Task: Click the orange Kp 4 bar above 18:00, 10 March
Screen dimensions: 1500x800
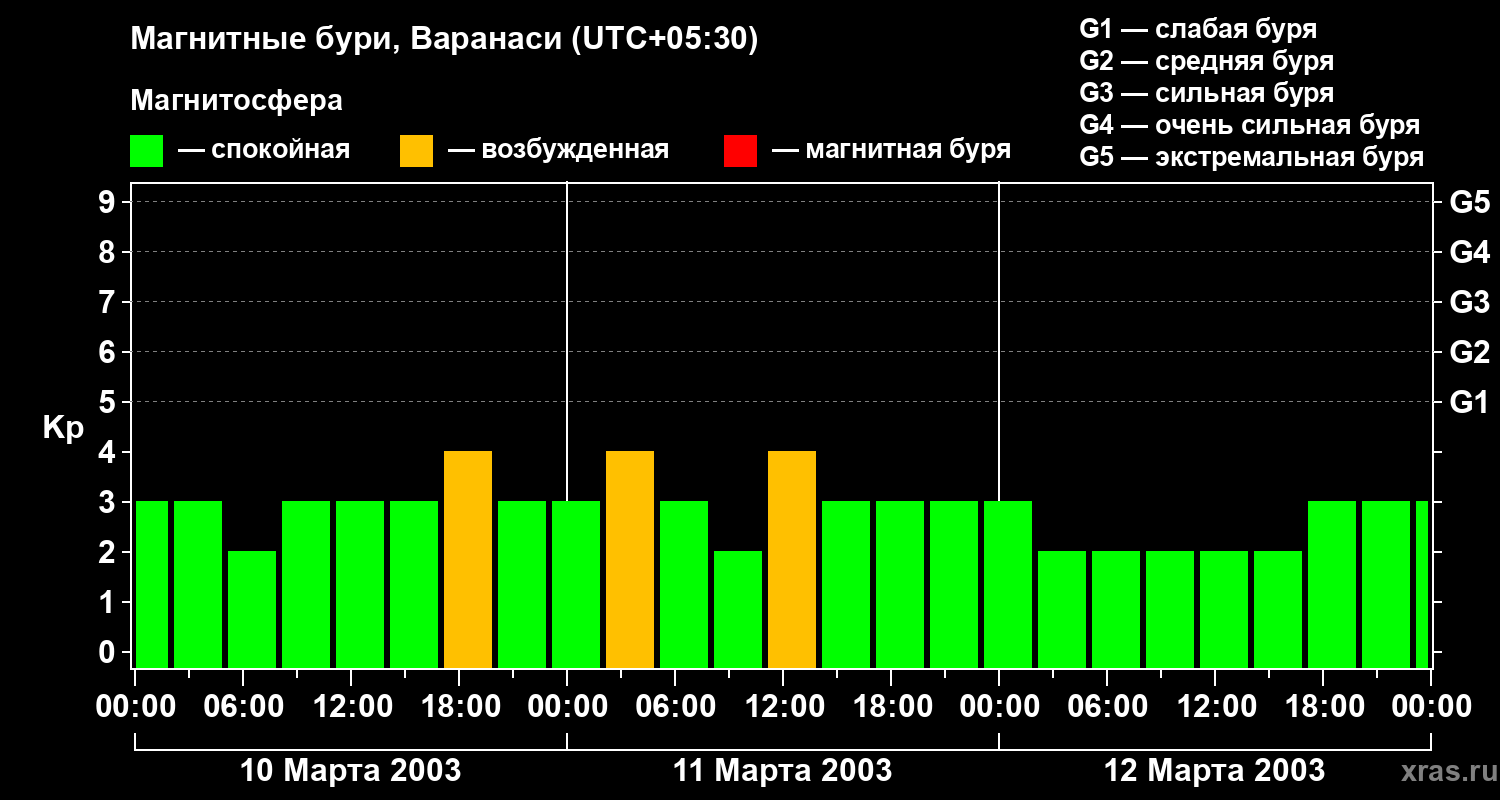Action: pos(468,560)
